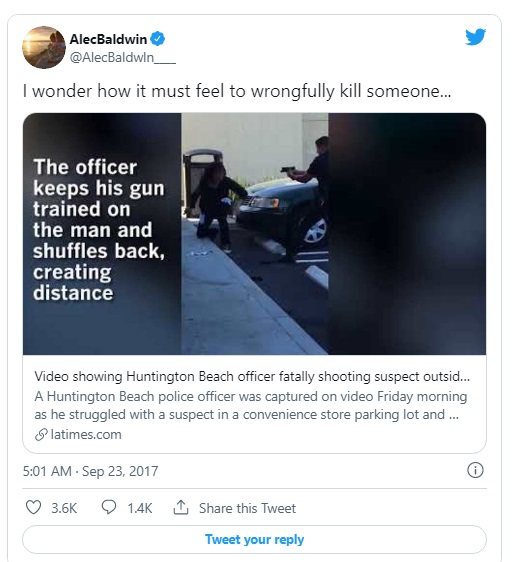Click the AlecBaldwin display name
Screen dimensions: 515x562
tap(108, 39)
